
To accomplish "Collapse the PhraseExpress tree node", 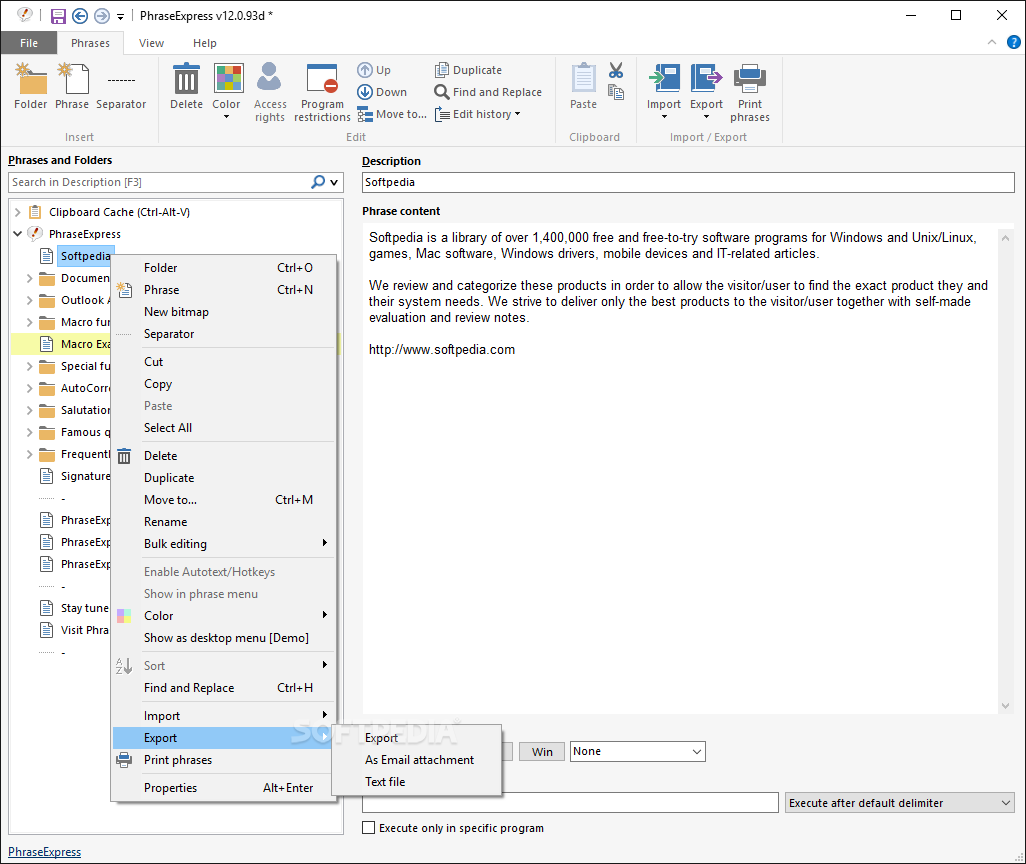I will 18,234.
